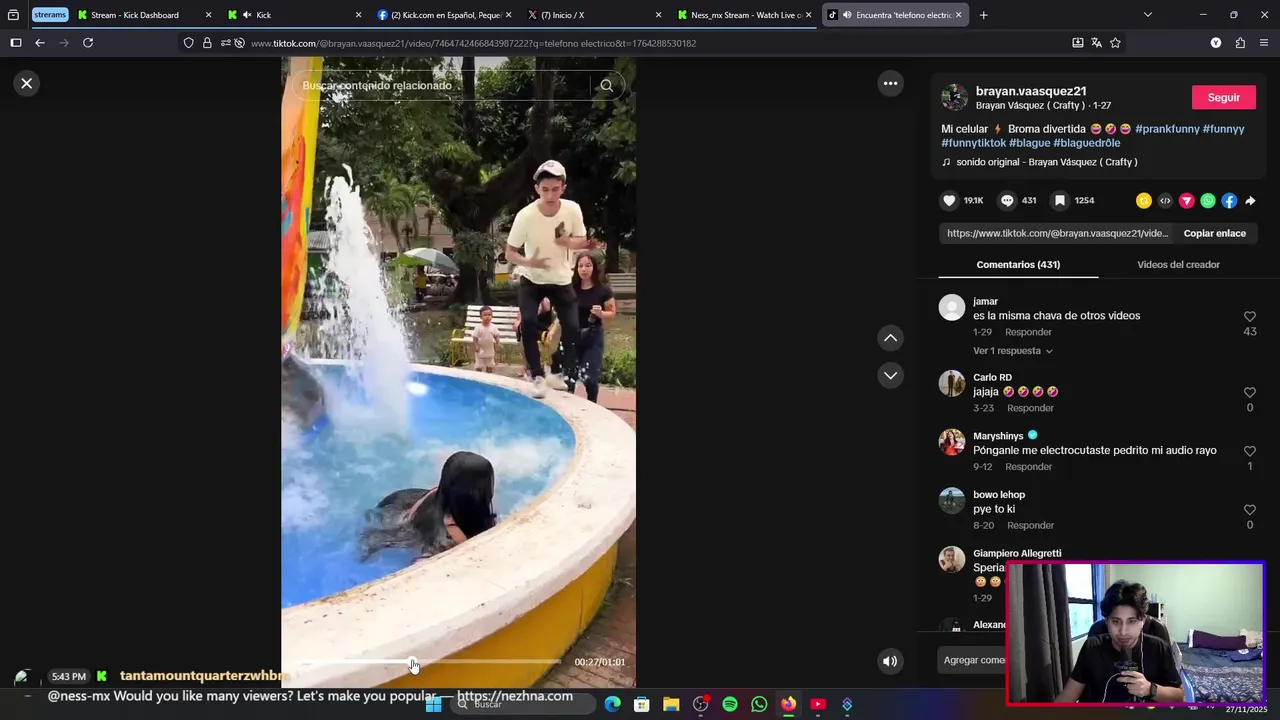1280x720 pixels.
Task: Switch to the Inicio / X tab
Action: pos(594,15)
